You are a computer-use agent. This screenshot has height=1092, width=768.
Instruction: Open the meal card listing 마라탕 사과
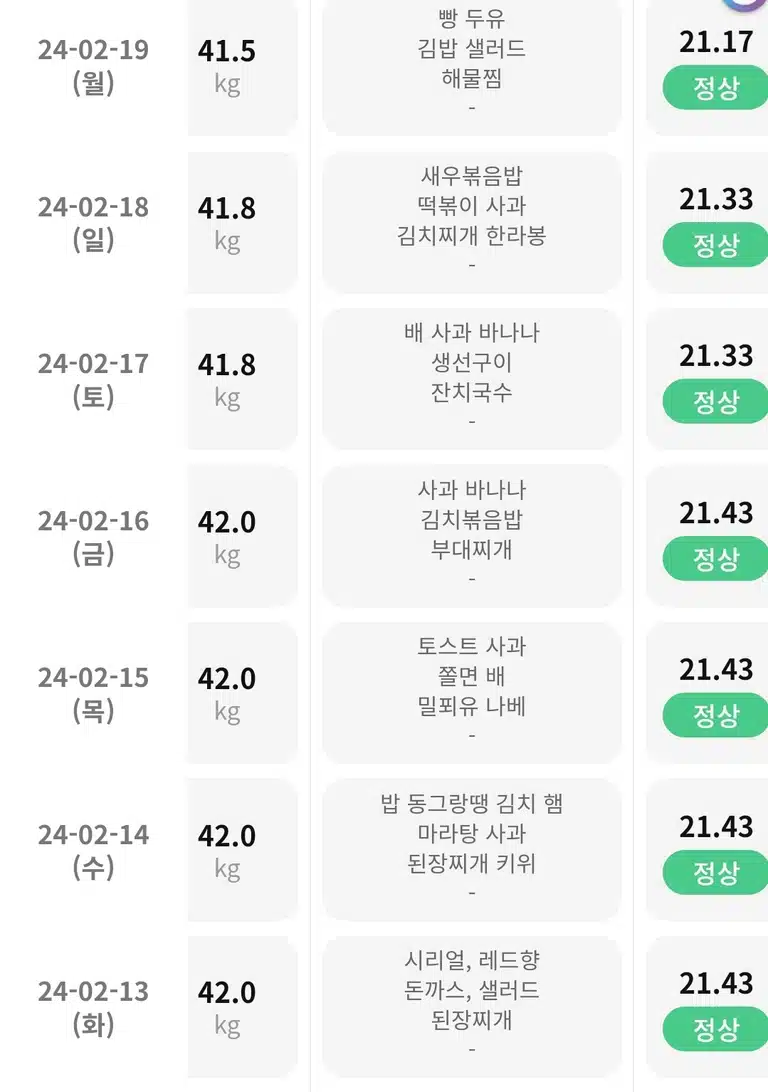[x=471, y=850]
